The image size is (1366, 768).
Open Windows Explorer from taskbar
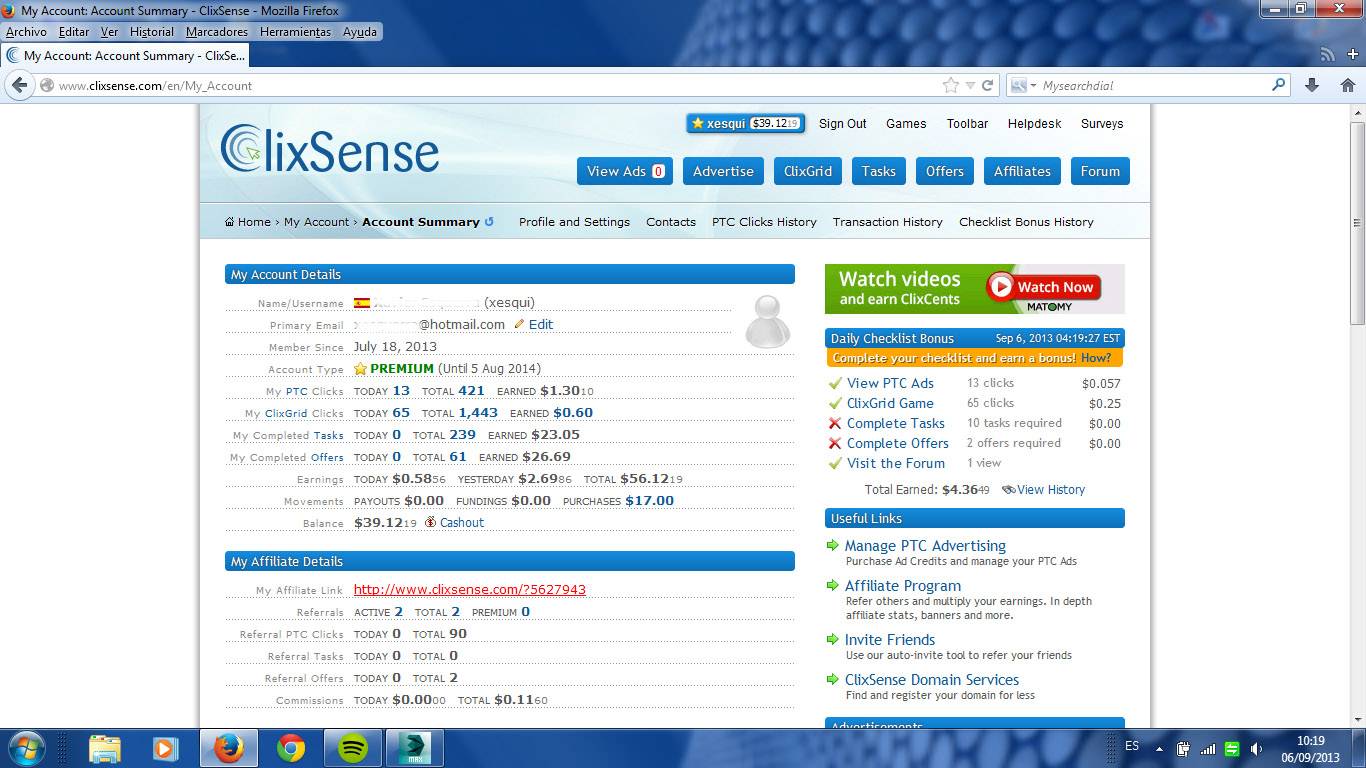click(x=104, y=748)
